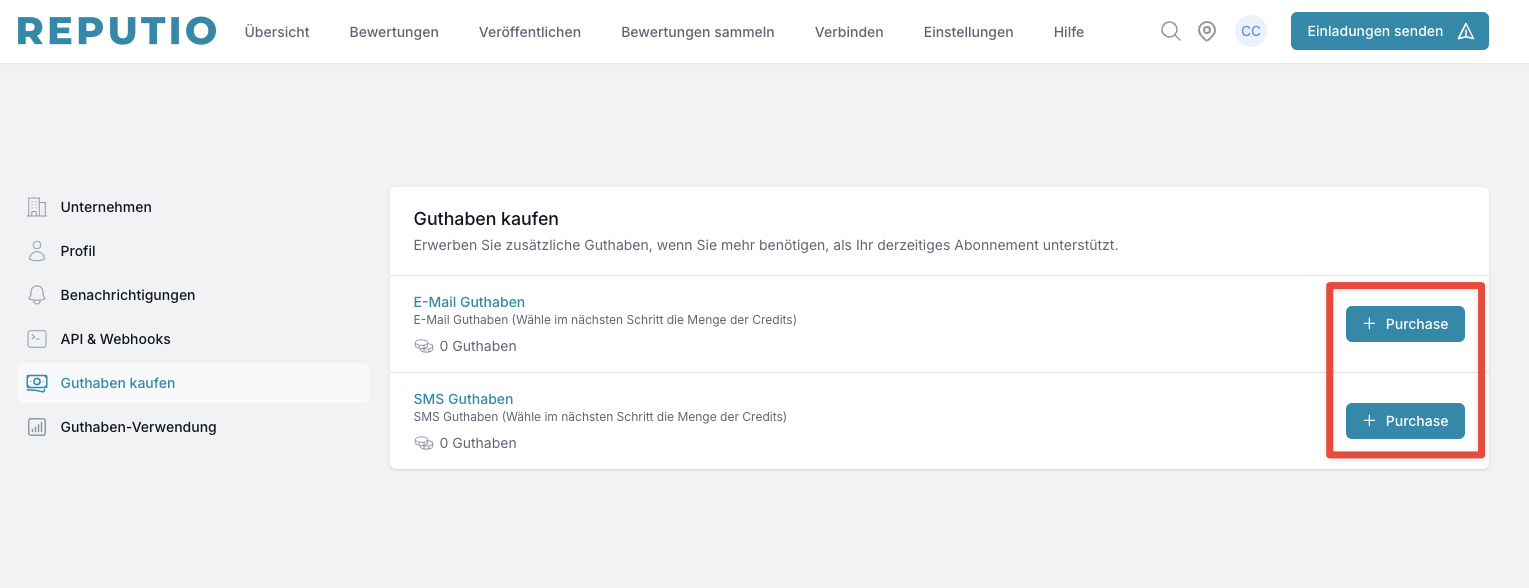
Task: Select Veröffentlichen in the top navigation
Action: coord(530,32)
